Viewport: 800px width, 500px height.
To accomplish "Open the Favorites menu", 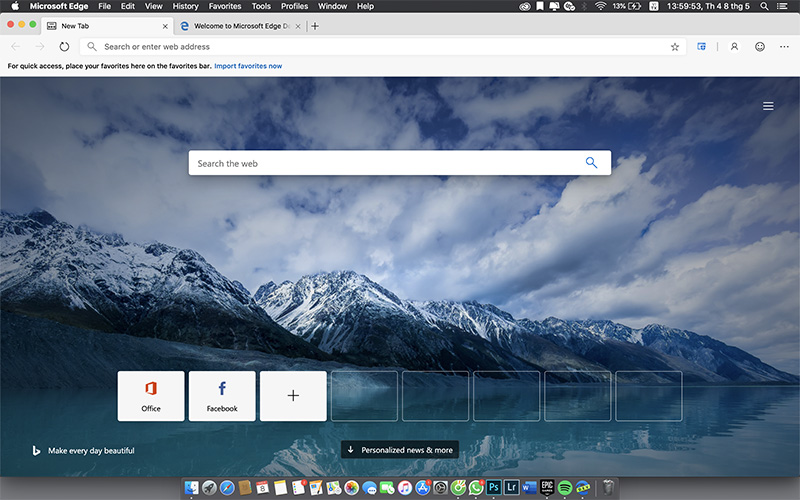I will pyautogui.click(x=224, y=6).
